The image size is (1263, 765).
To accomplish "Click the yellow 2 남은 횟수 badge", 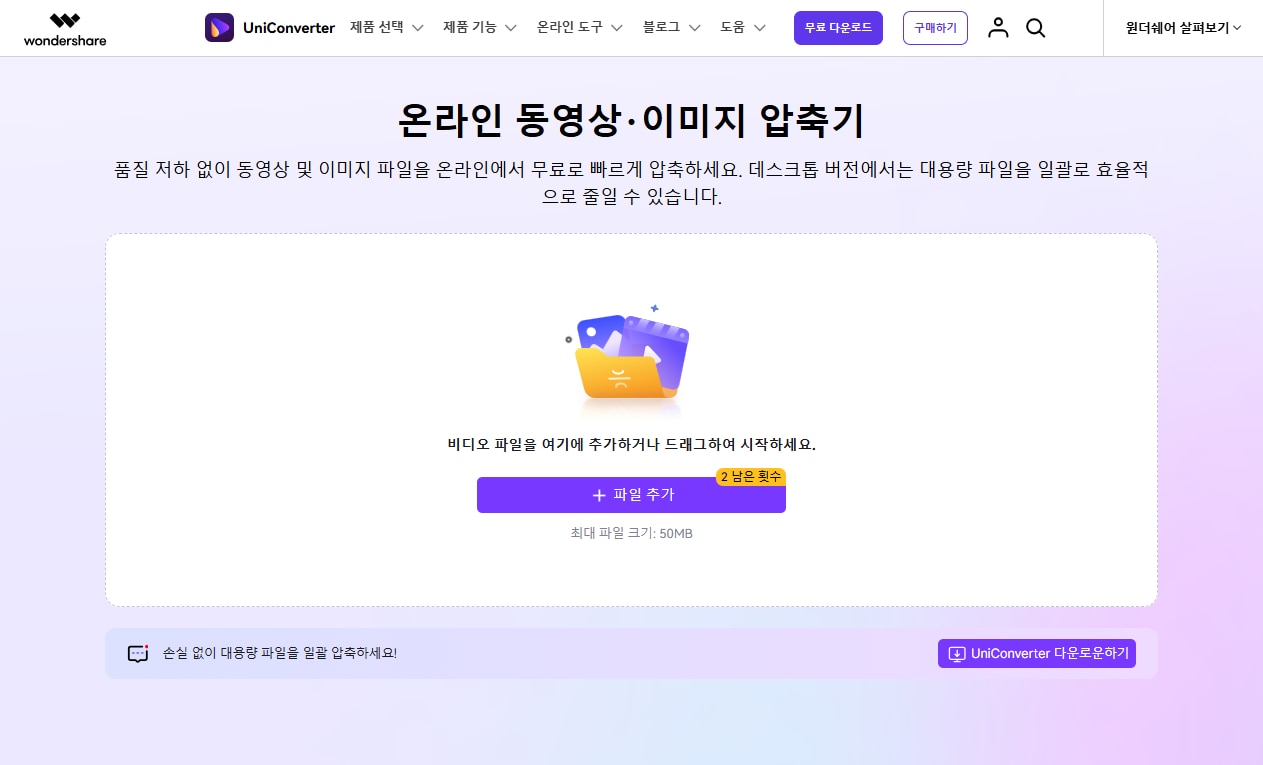I will pos(750,477).
